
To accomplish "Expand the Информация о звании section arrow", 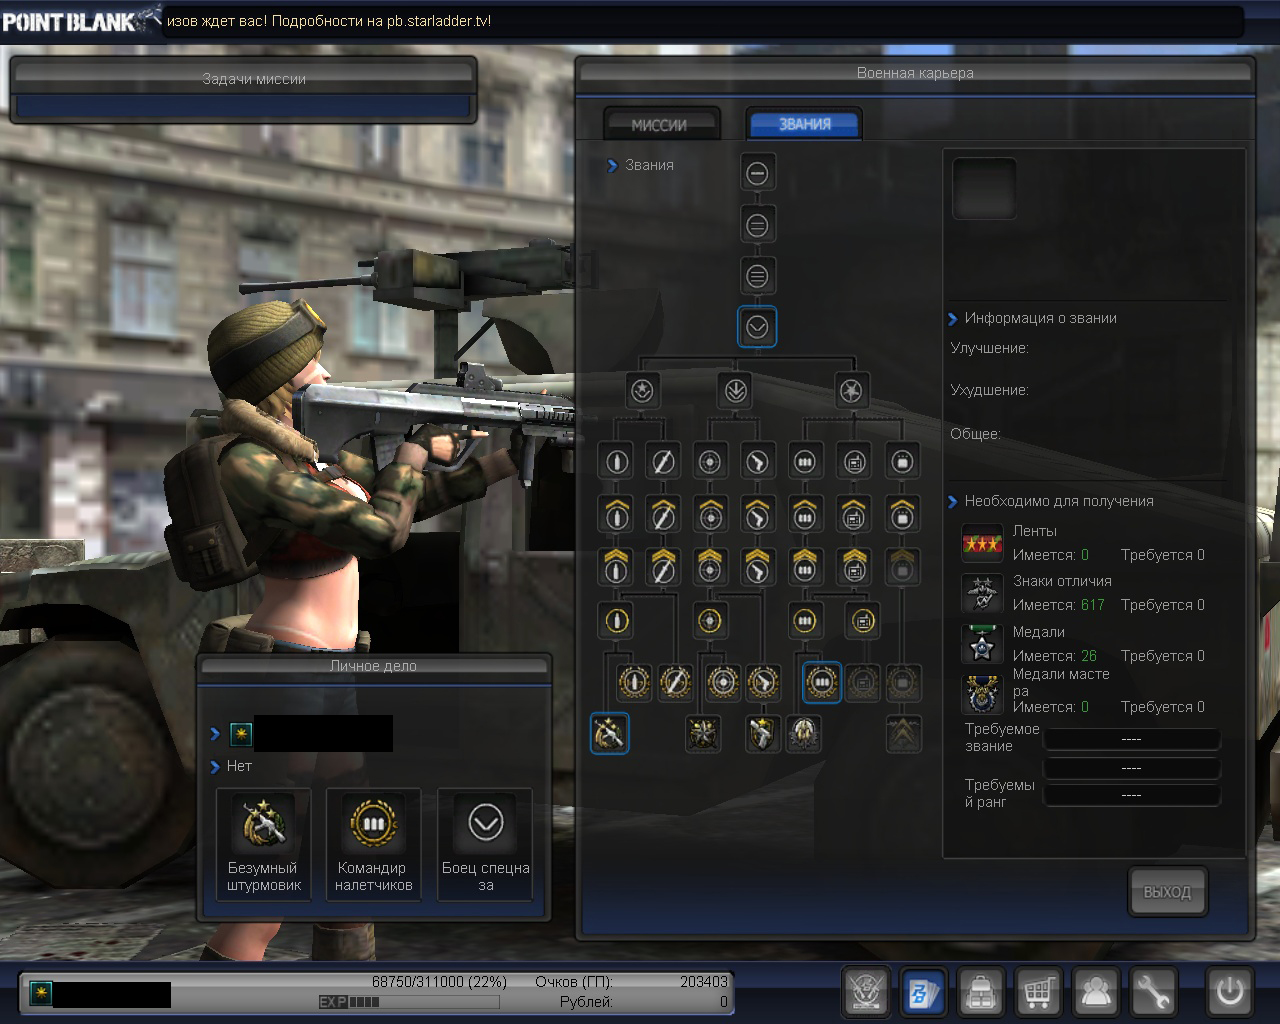I will [x=952, y=319].
